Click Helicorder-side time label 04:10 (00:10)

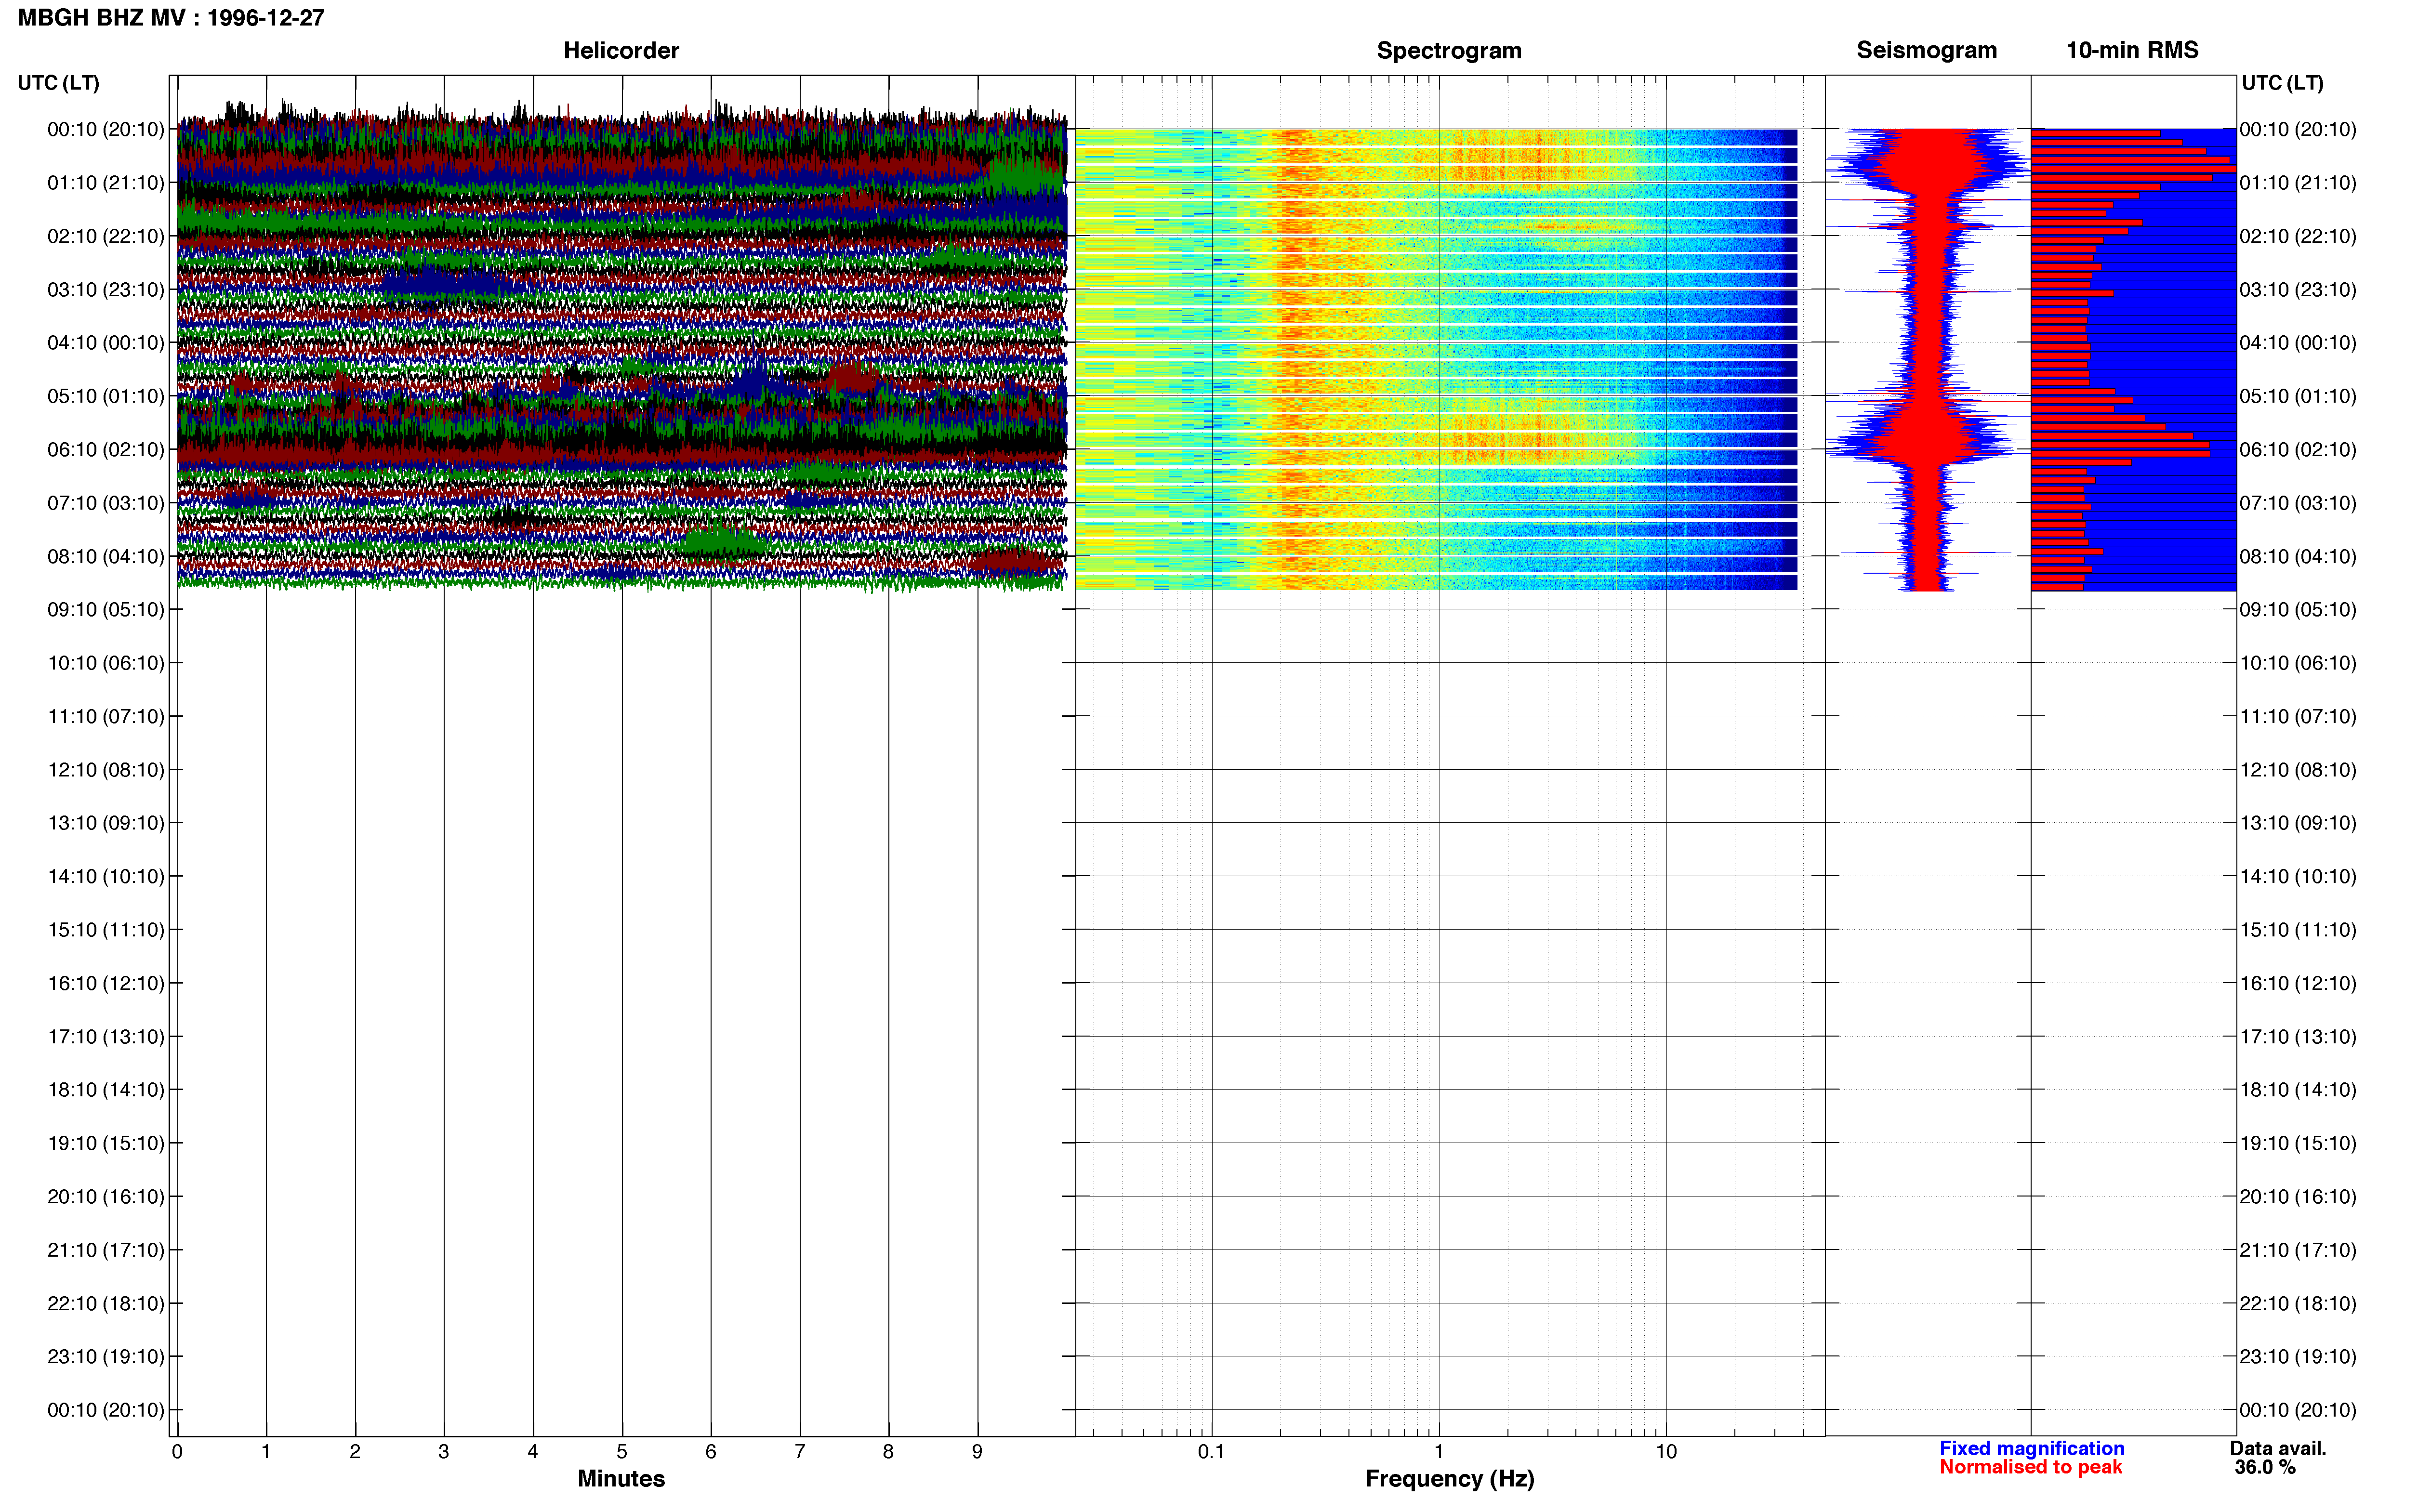pyautogui.click(x=106, y=343)
